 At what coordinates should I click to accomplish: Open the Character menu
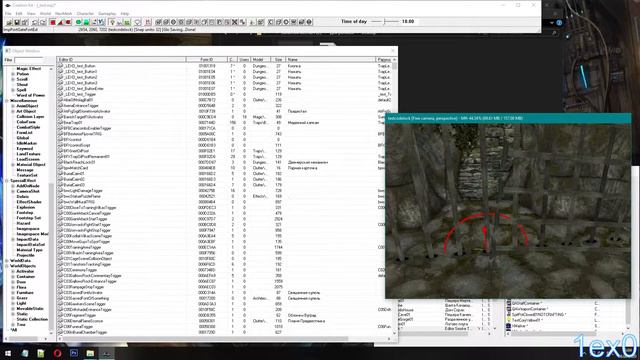pyautogui.click(x=85, y=13)
